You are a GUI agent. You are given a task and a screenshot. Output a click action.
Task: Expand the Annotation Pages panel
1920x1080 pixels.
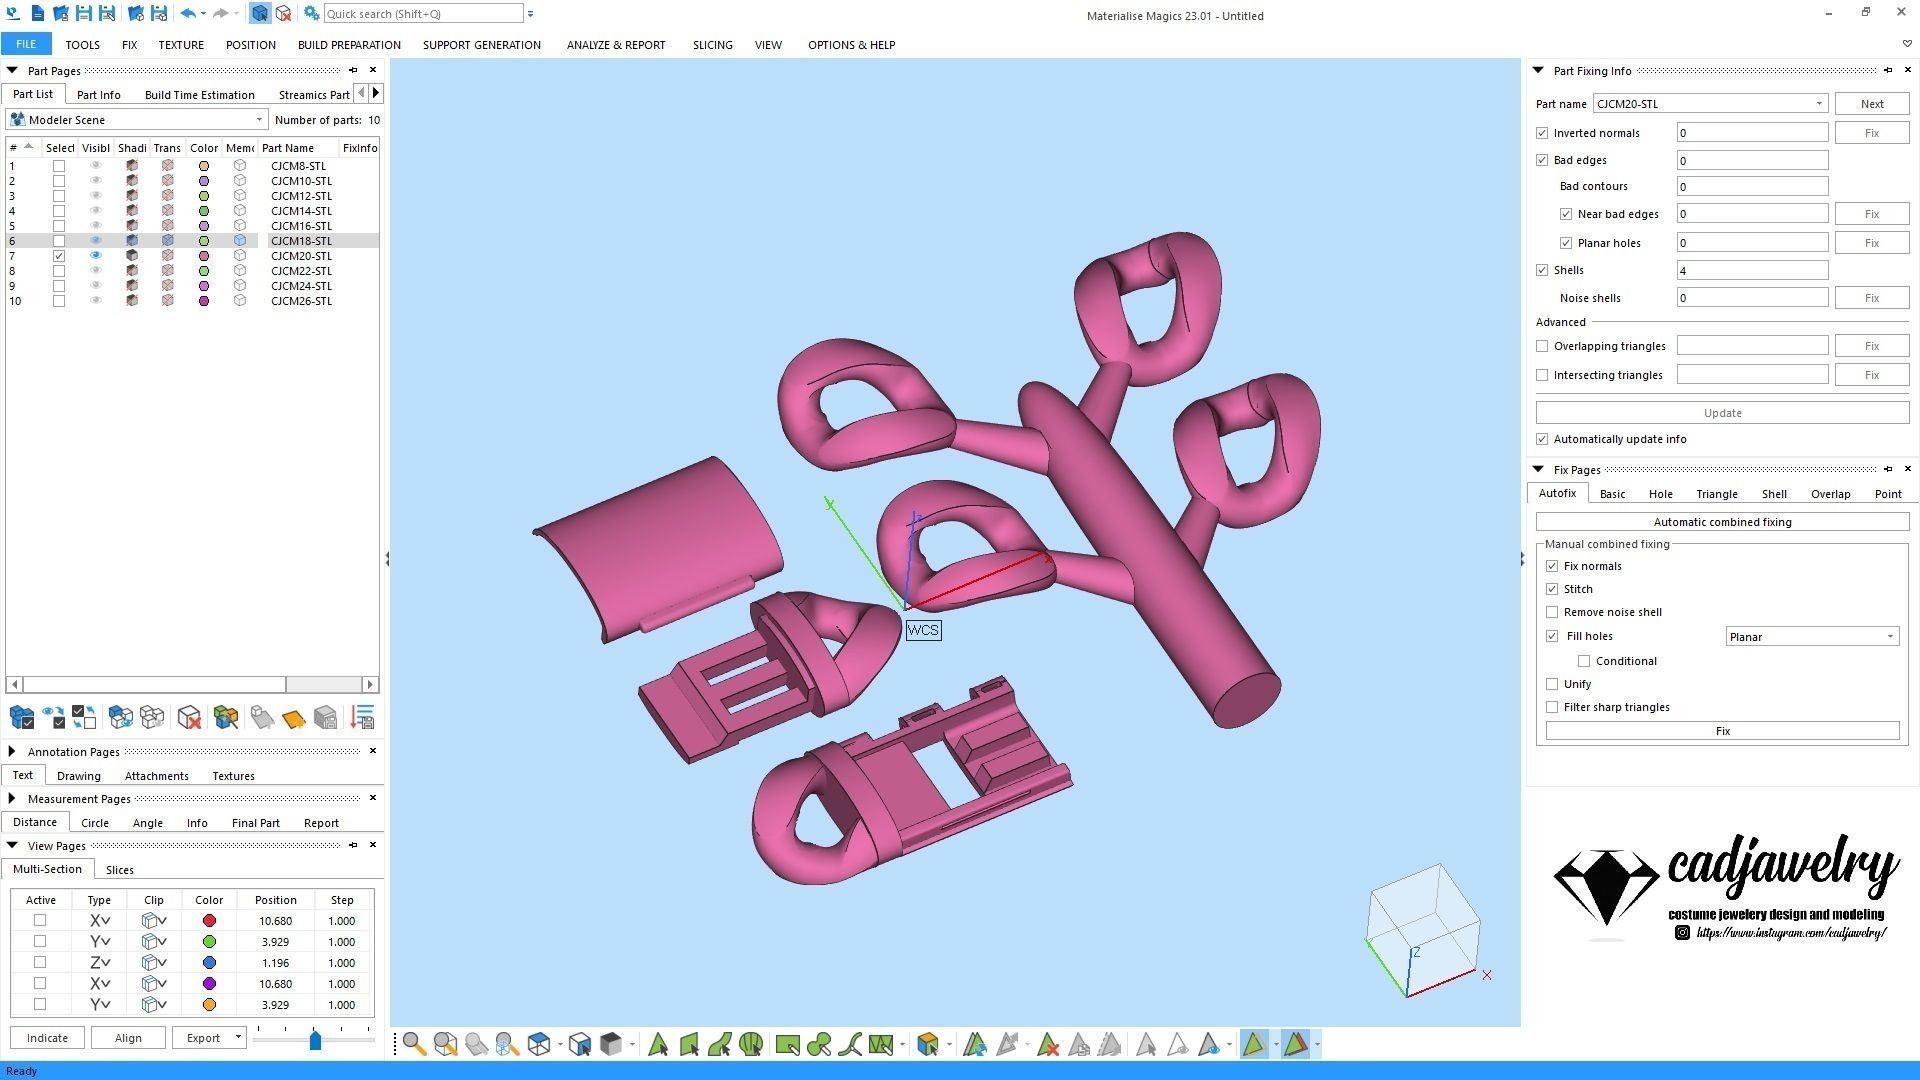pyautogui.click(x=12, y=751)
